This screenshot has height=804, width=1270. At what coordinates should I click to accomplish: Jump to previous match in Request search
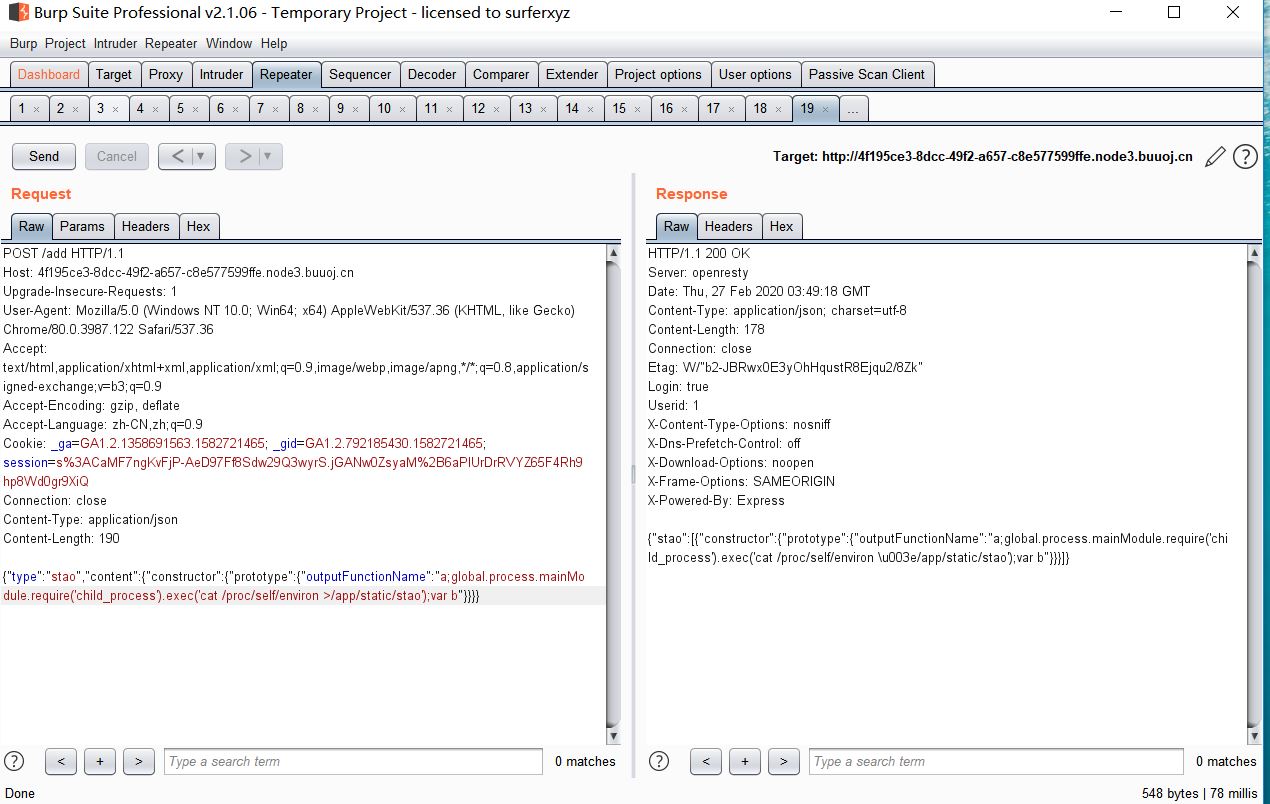[x=61, y=761]
